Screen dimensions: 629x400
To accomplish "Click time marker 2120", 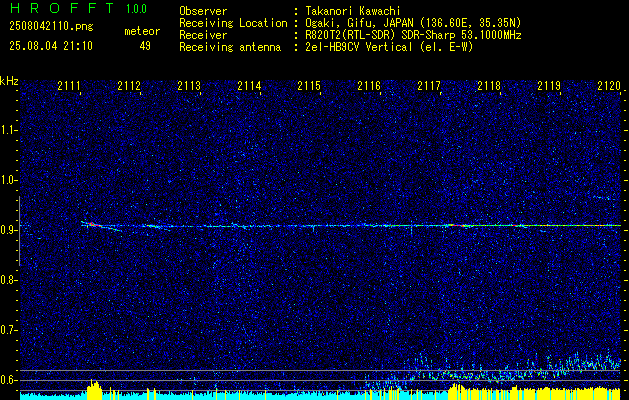I will point(609,86).
